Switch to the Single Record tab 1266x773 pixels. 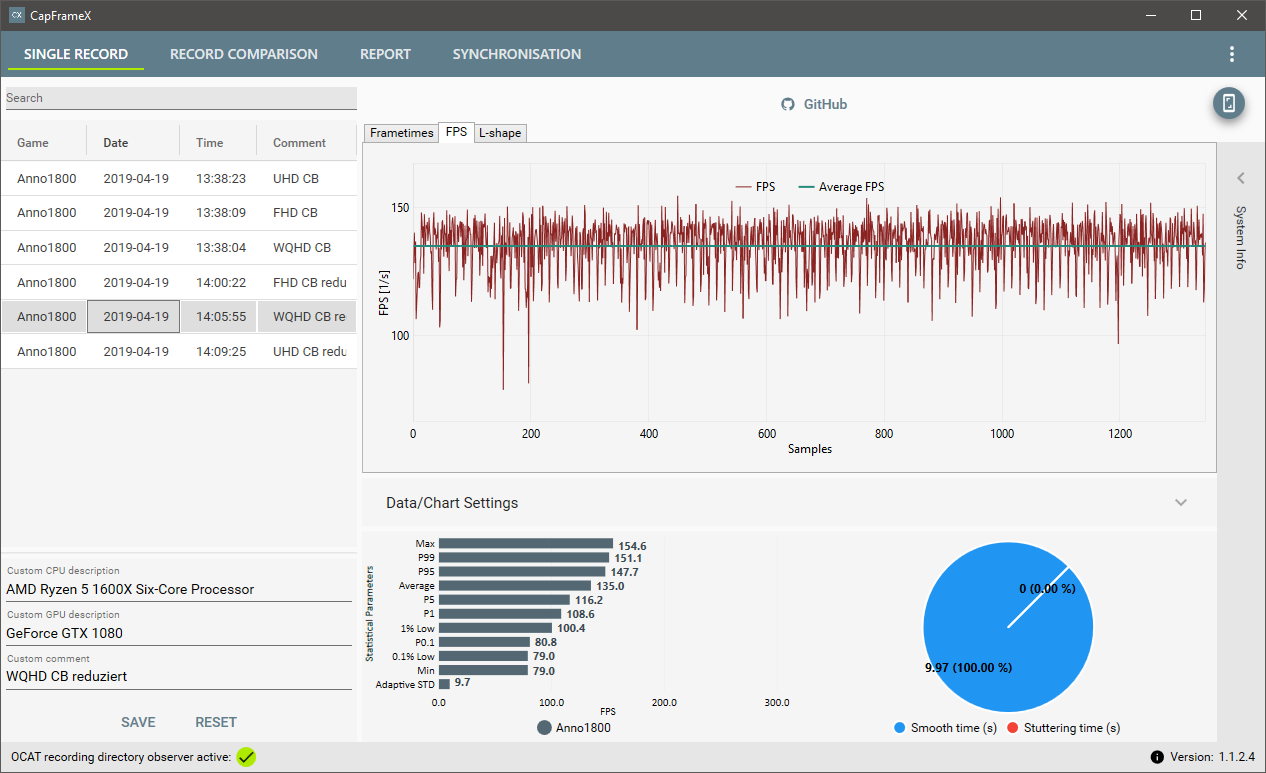coord(76,54)
